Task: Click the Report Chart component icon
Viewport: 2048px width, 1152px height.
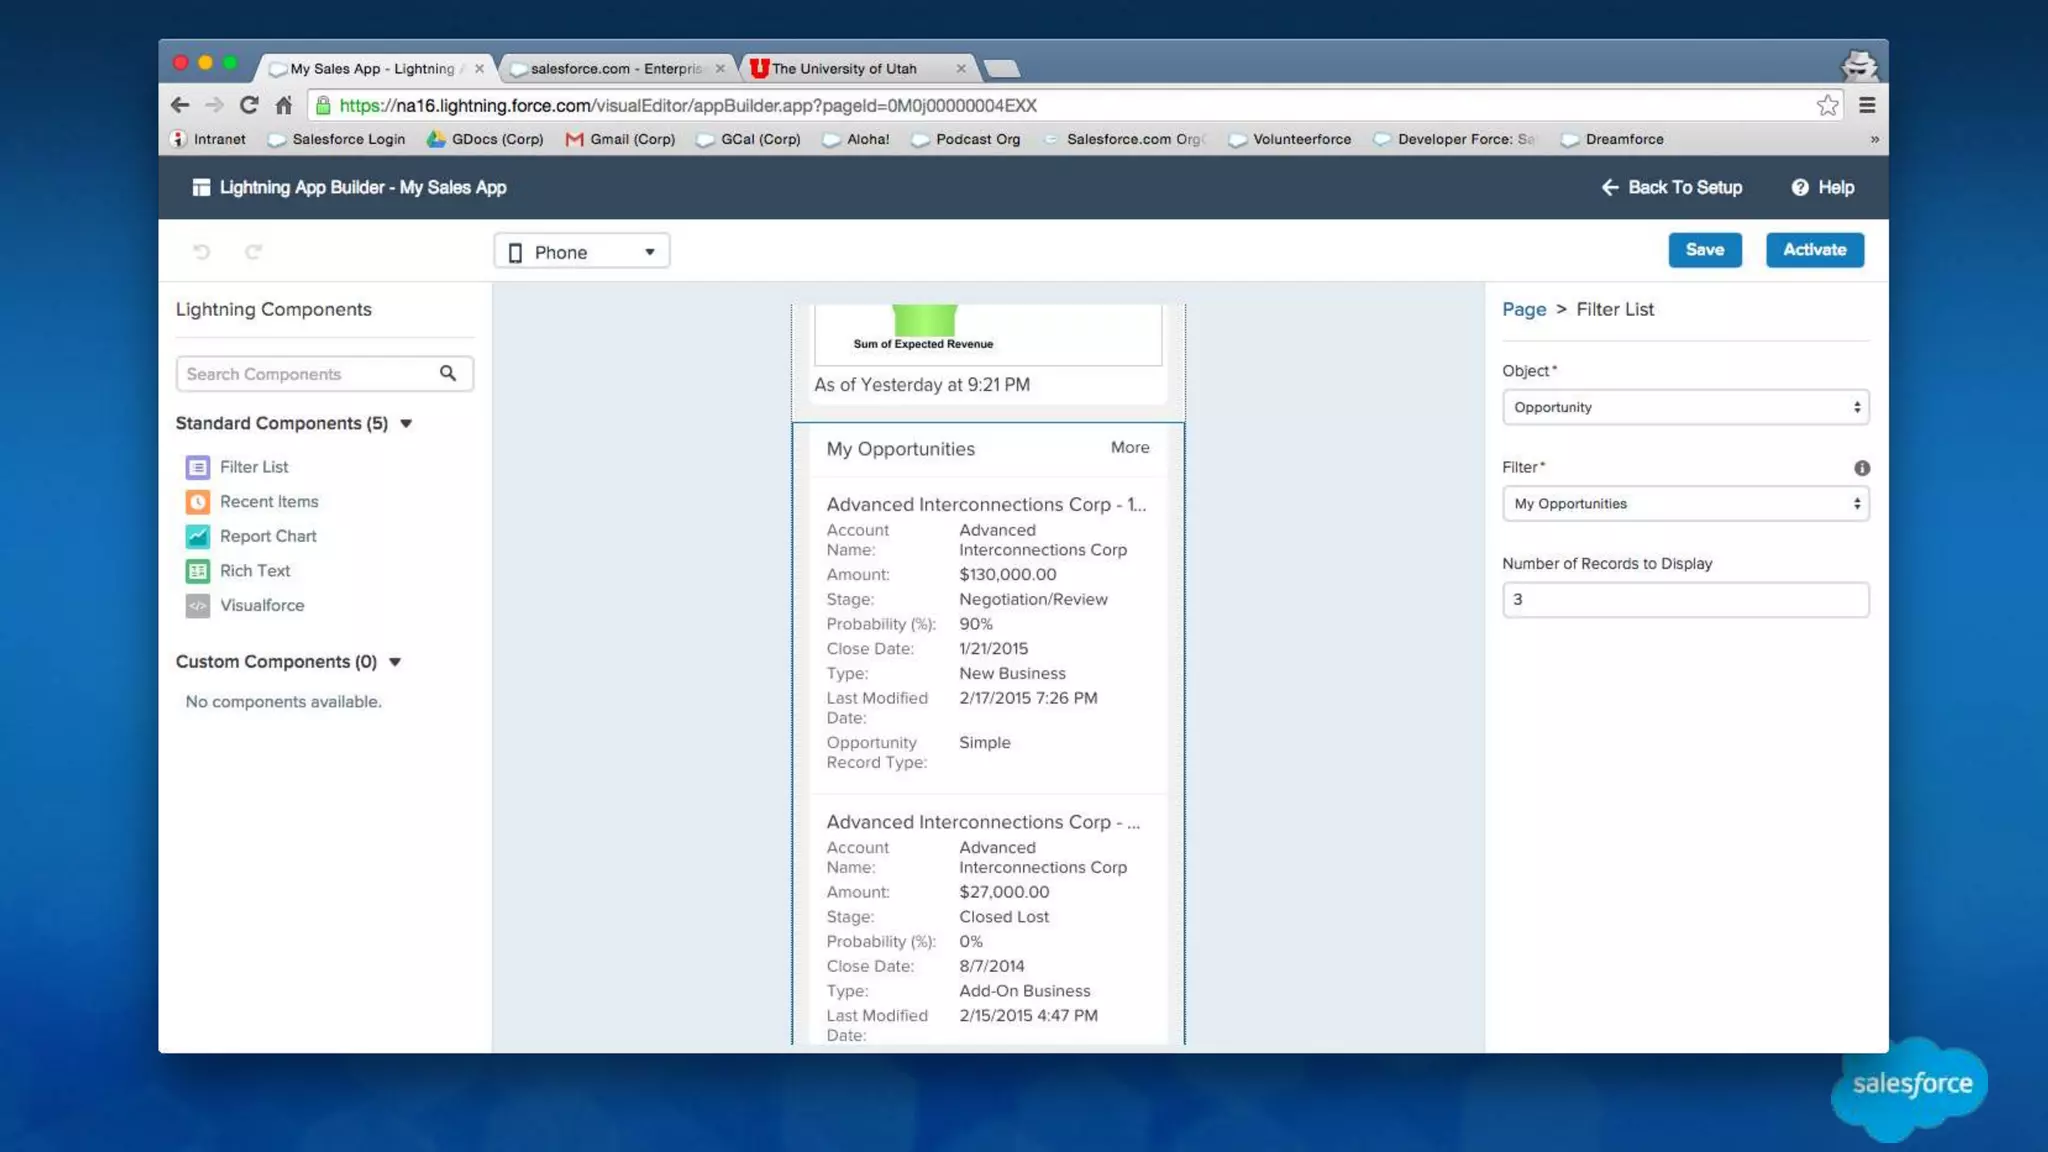Action: pyautogui.click(x=198, y=536)
